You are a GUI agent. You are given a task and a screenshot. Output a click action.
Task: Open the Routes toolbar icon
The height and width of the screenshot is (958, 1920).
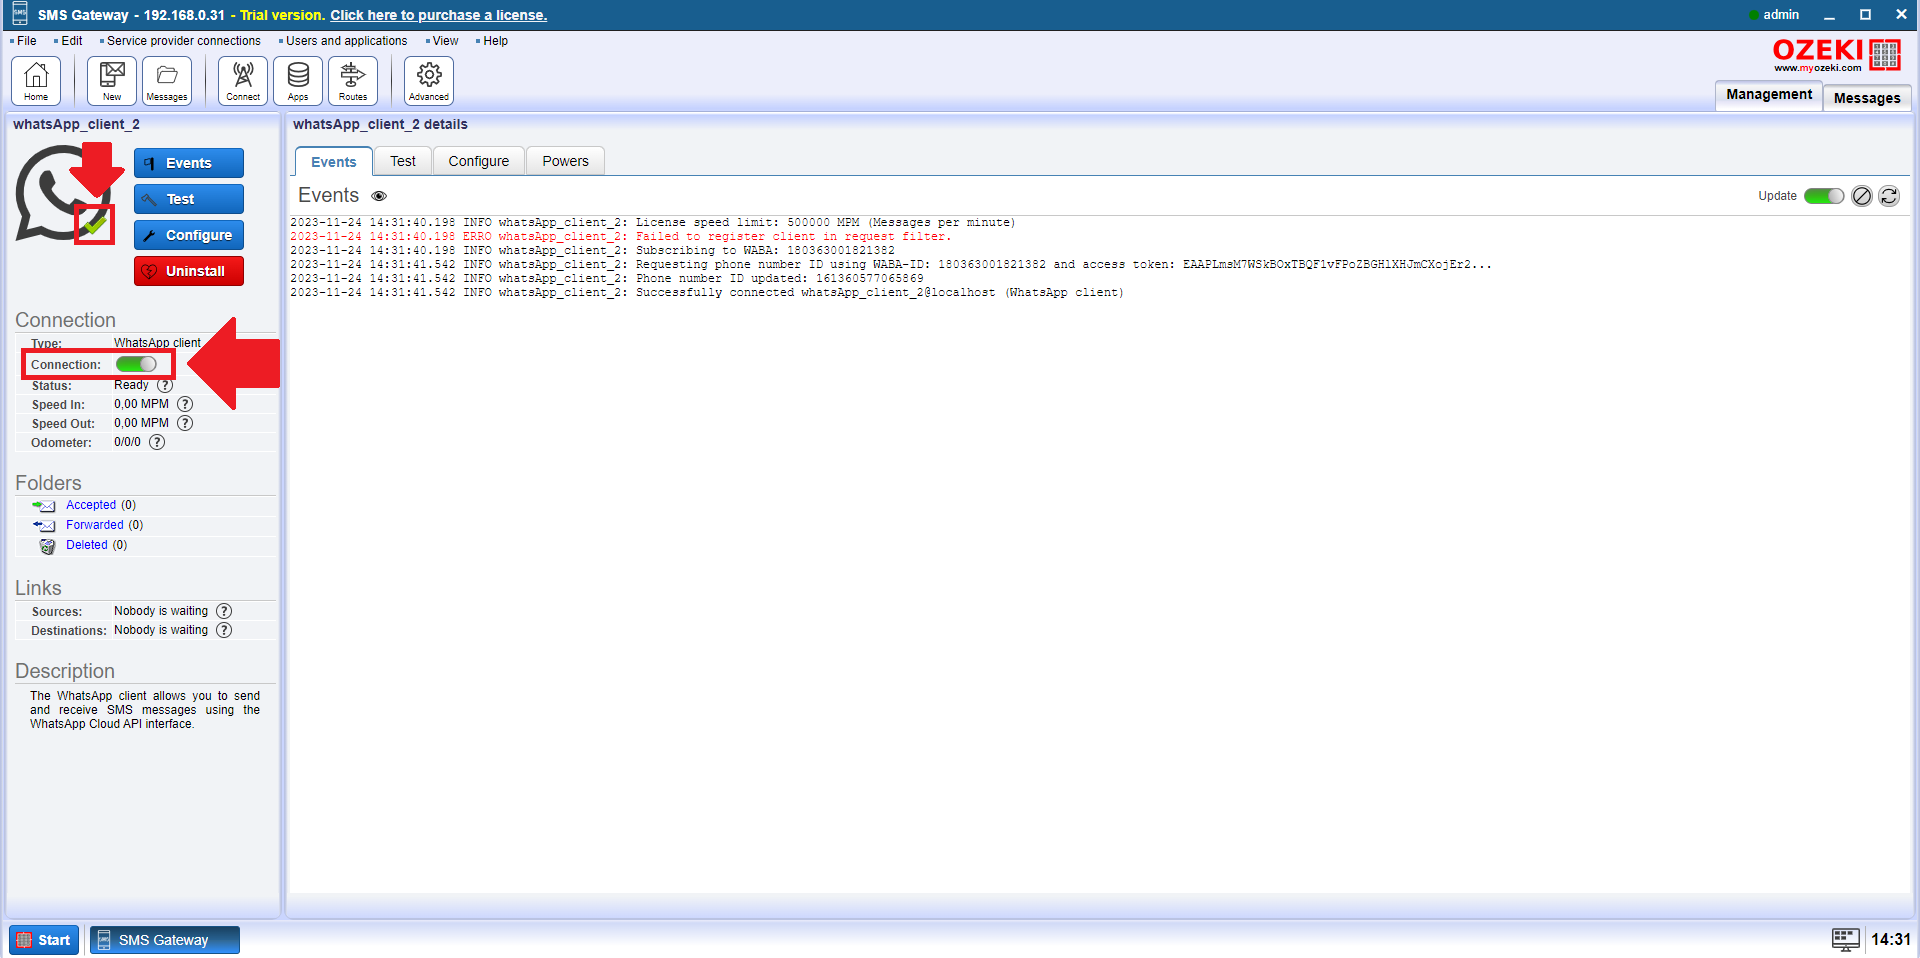click(353, 81)
